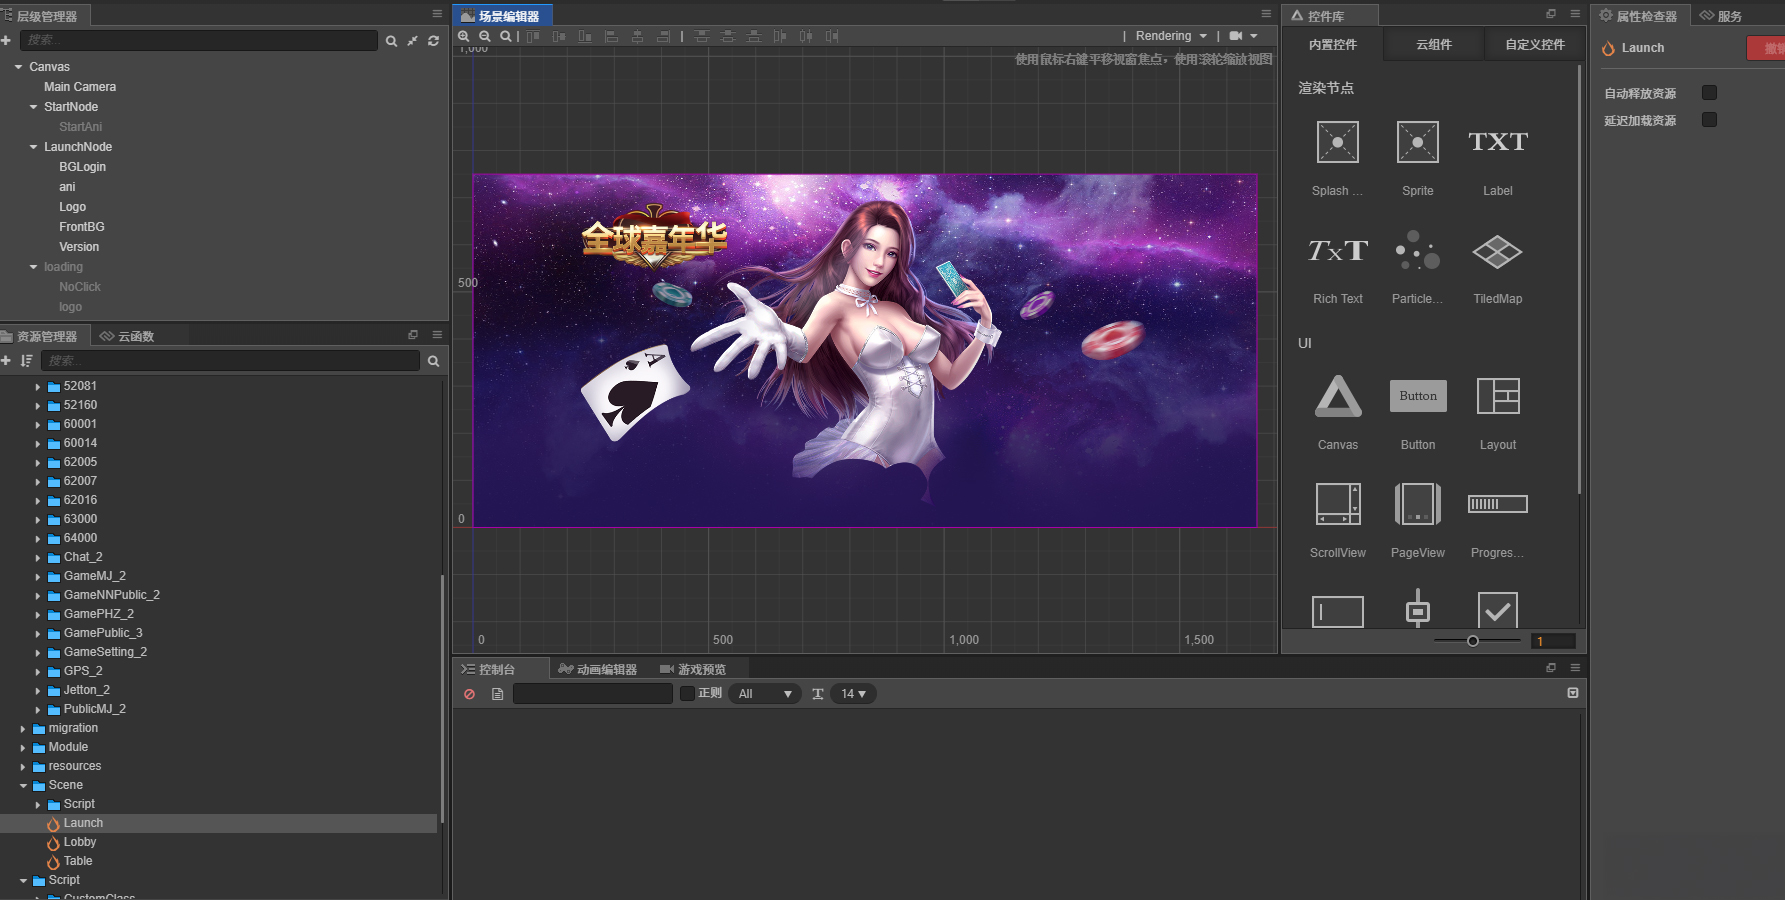The height and width of the screenshot is (900, 1785).
Task: Select the ProgressBar control
Action: point(1498,504)
